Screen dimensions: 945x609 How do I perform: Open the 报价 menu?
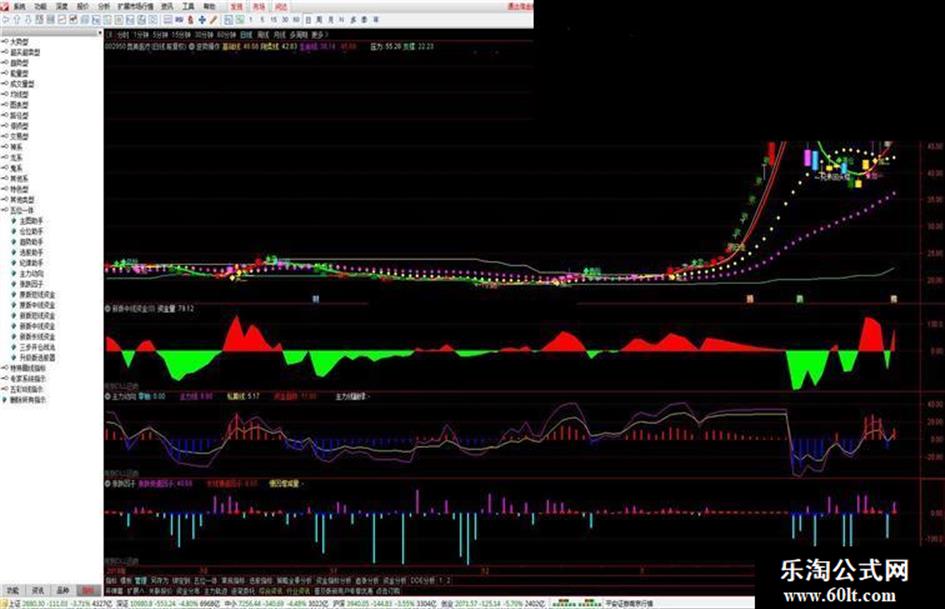[83, 7]
